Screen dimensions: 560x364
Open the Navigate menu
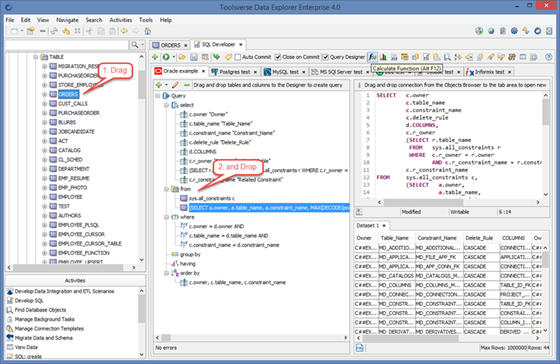(67, 20)
